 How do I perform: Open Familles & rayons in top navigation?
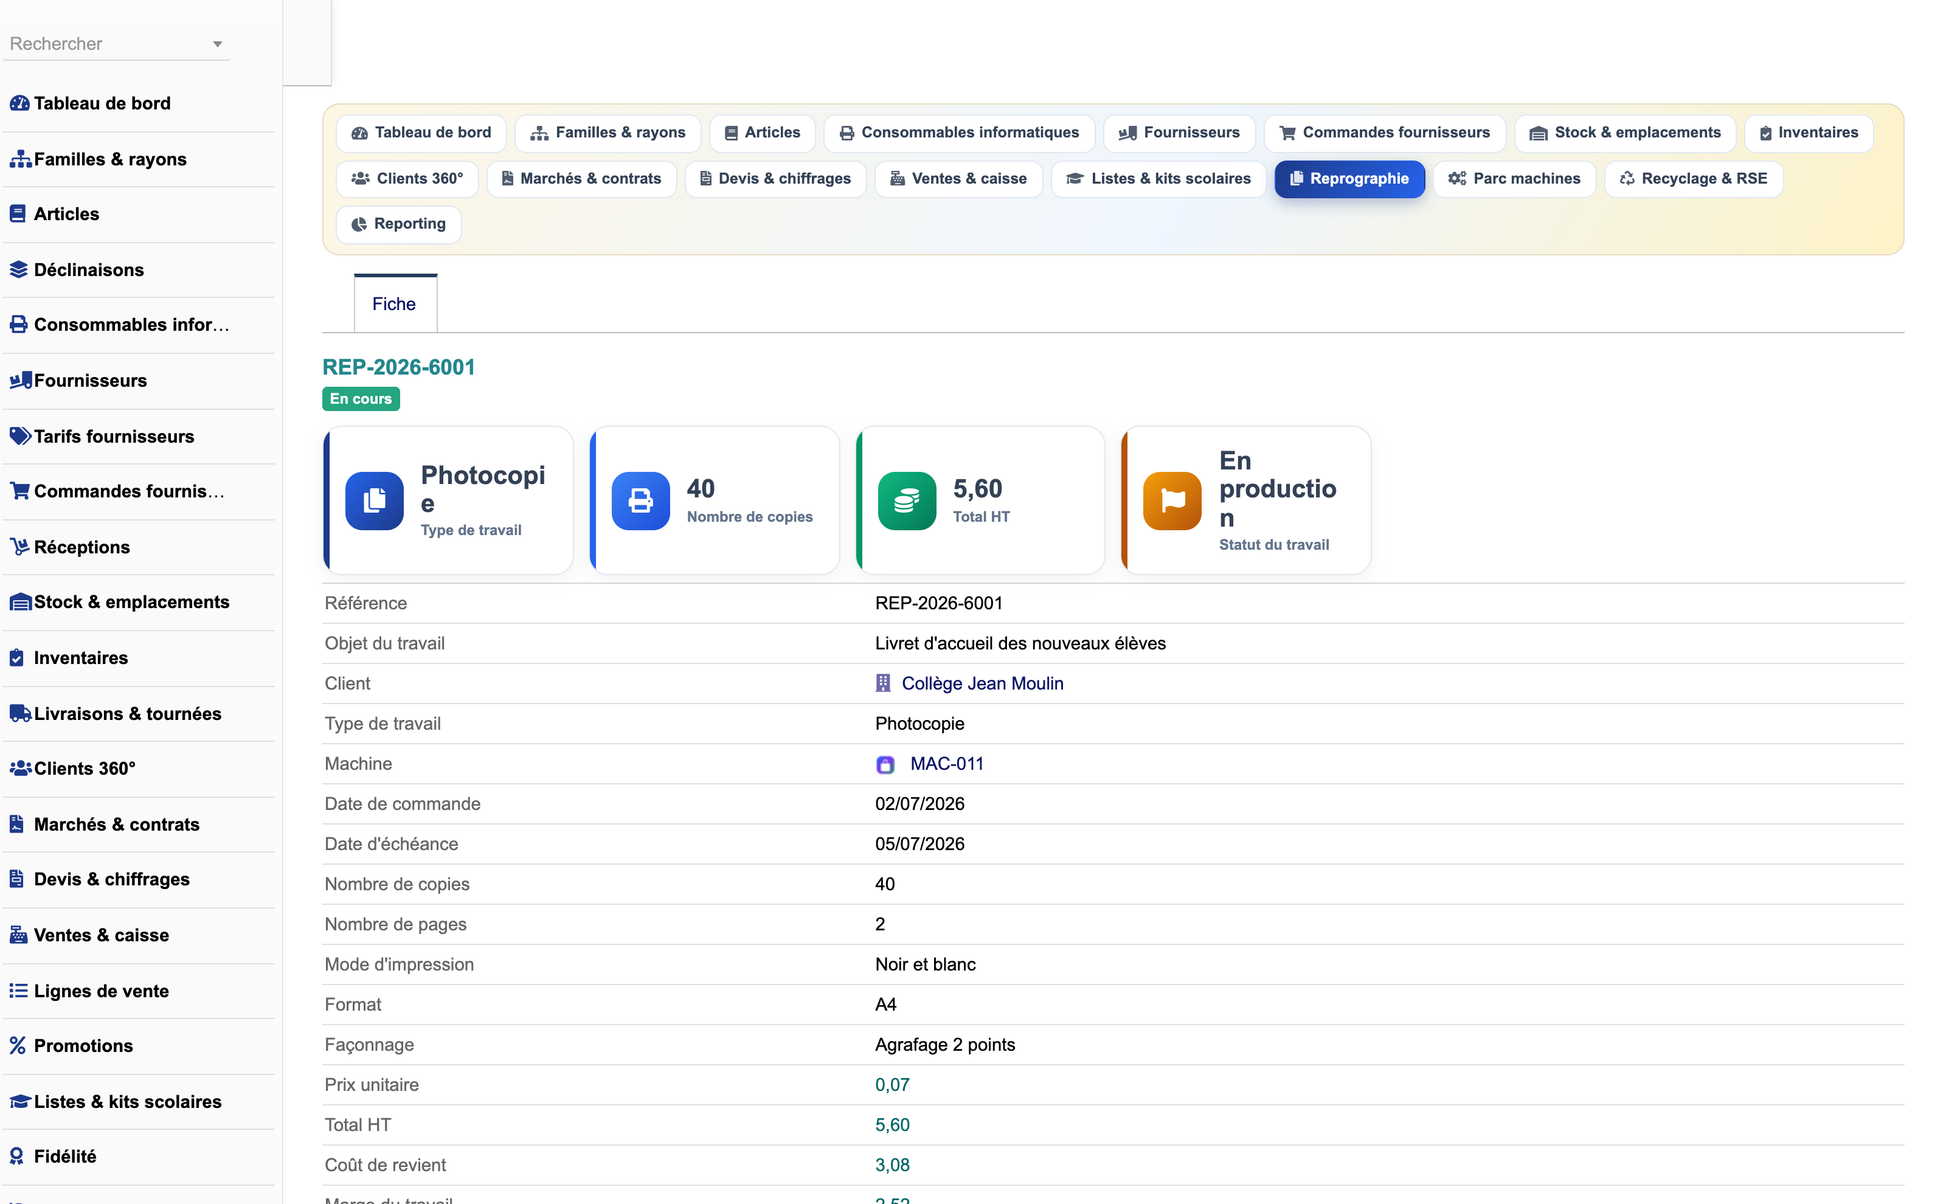[608, 133]
